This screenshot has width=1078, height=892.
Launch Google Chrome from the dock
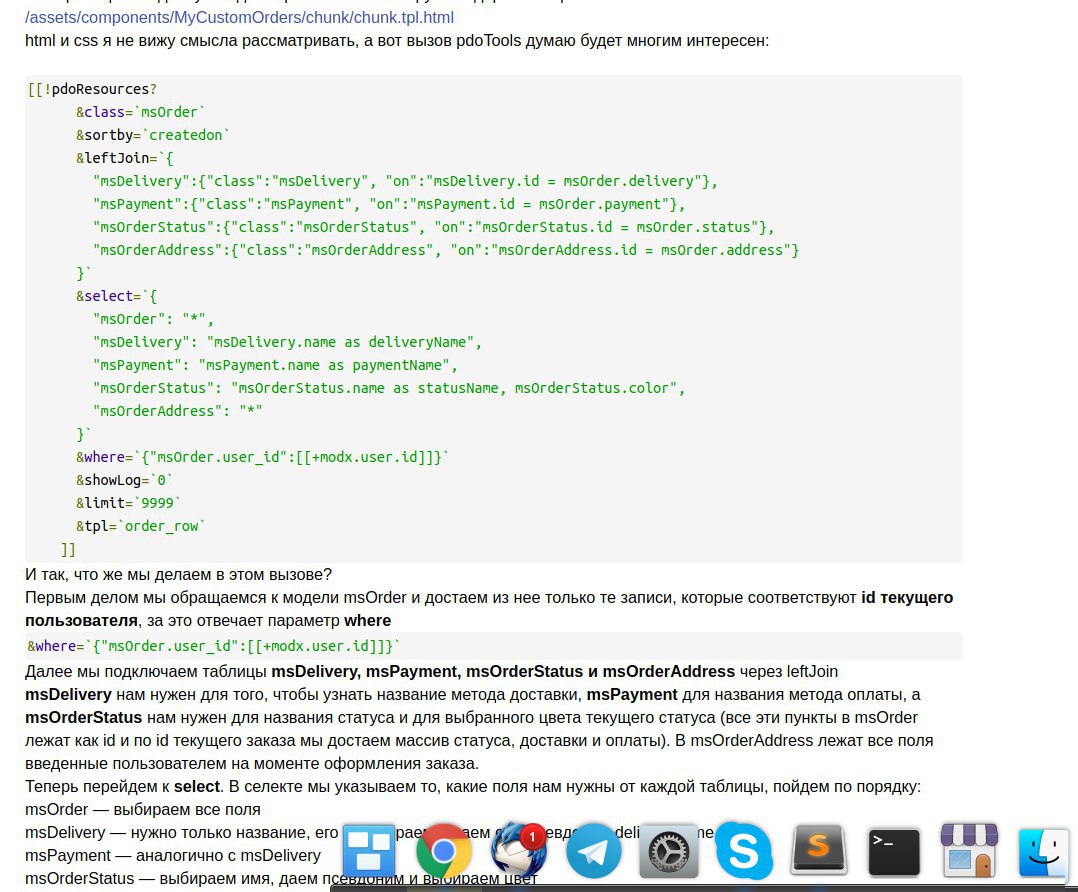[443, 851]
